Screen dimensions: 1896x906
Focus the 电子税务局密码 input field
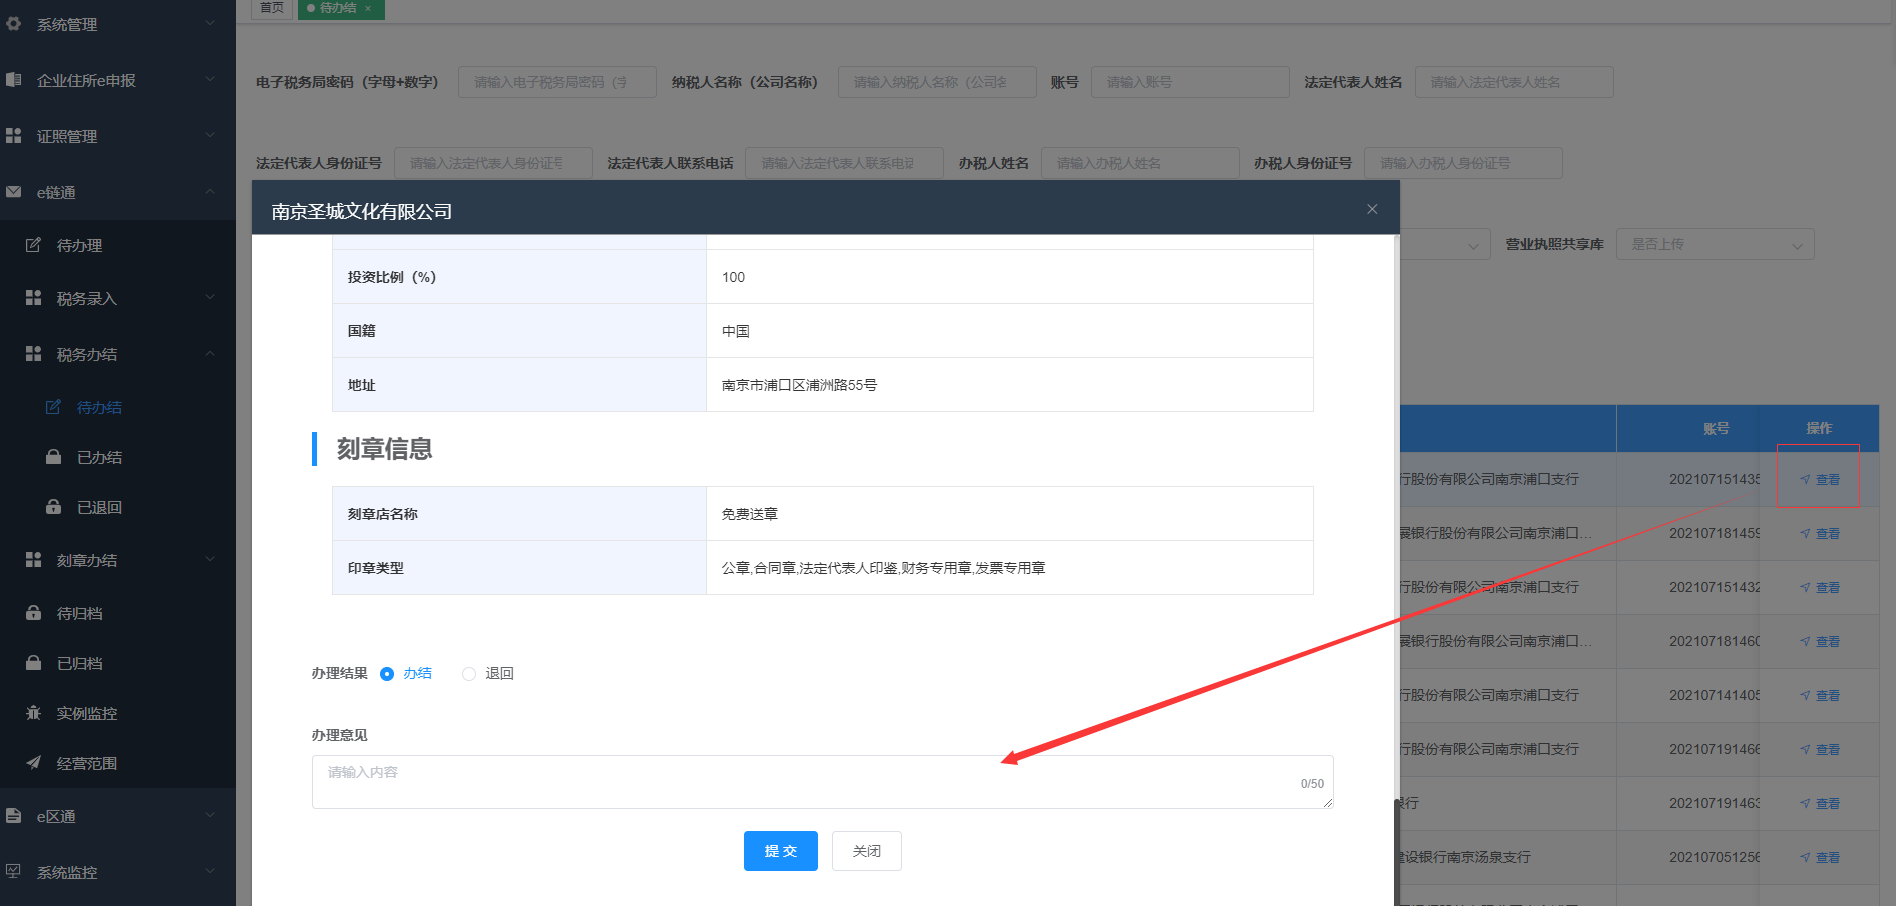pyautogui.click(x=557, y=82)
